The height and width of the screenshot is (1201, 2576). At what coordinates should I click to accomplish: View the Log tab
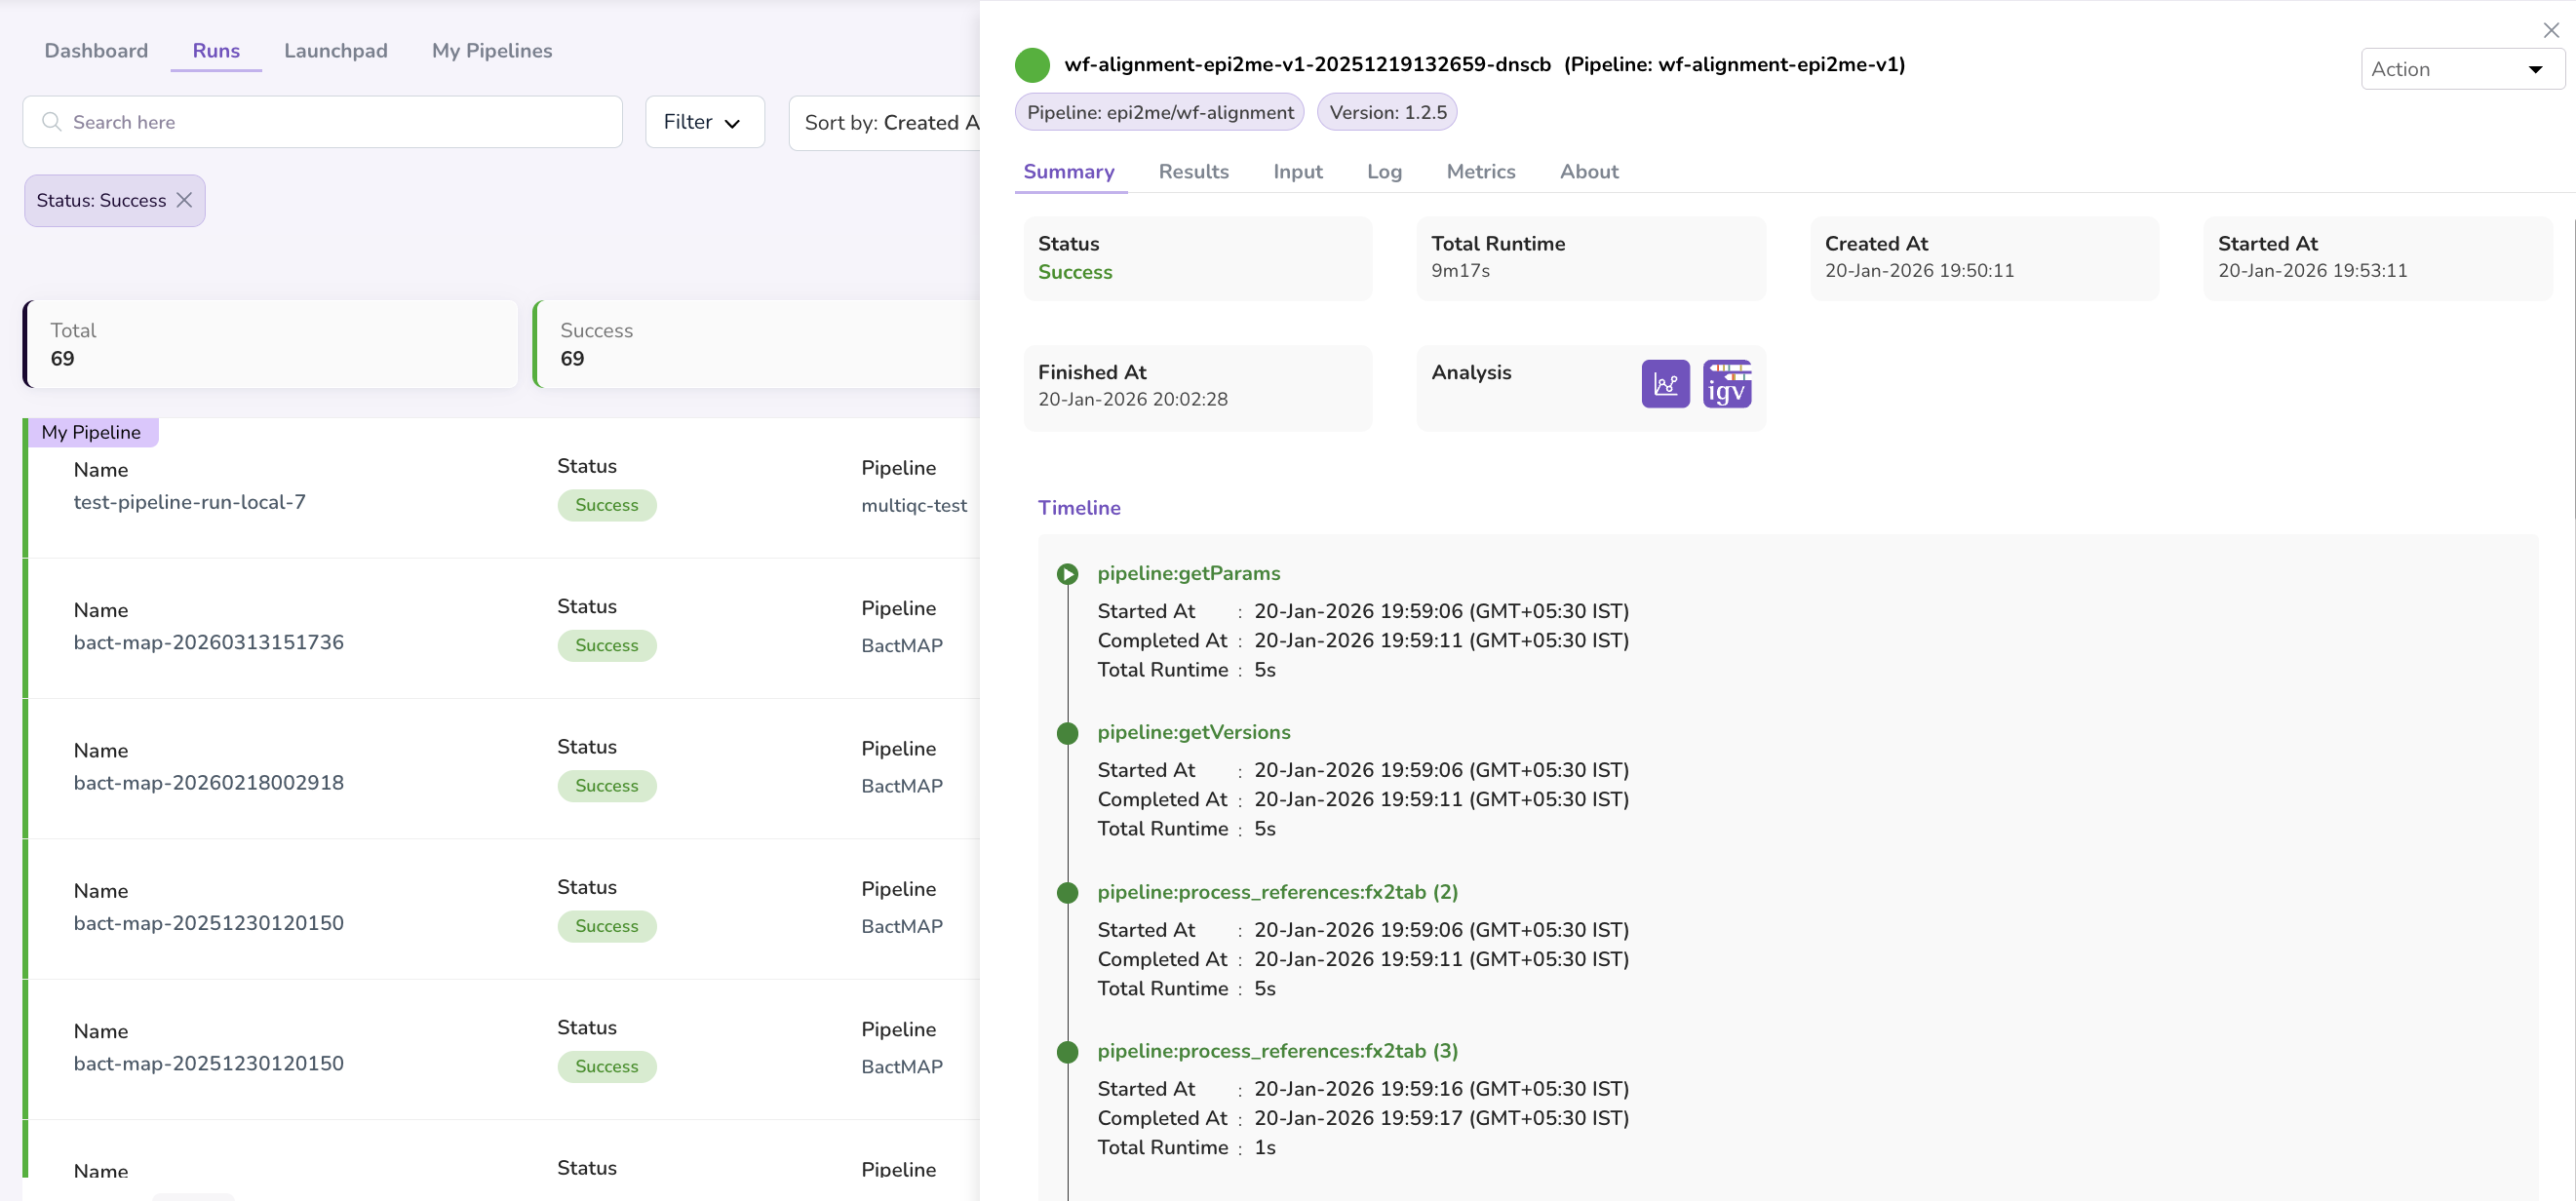tap(1384, 172)
